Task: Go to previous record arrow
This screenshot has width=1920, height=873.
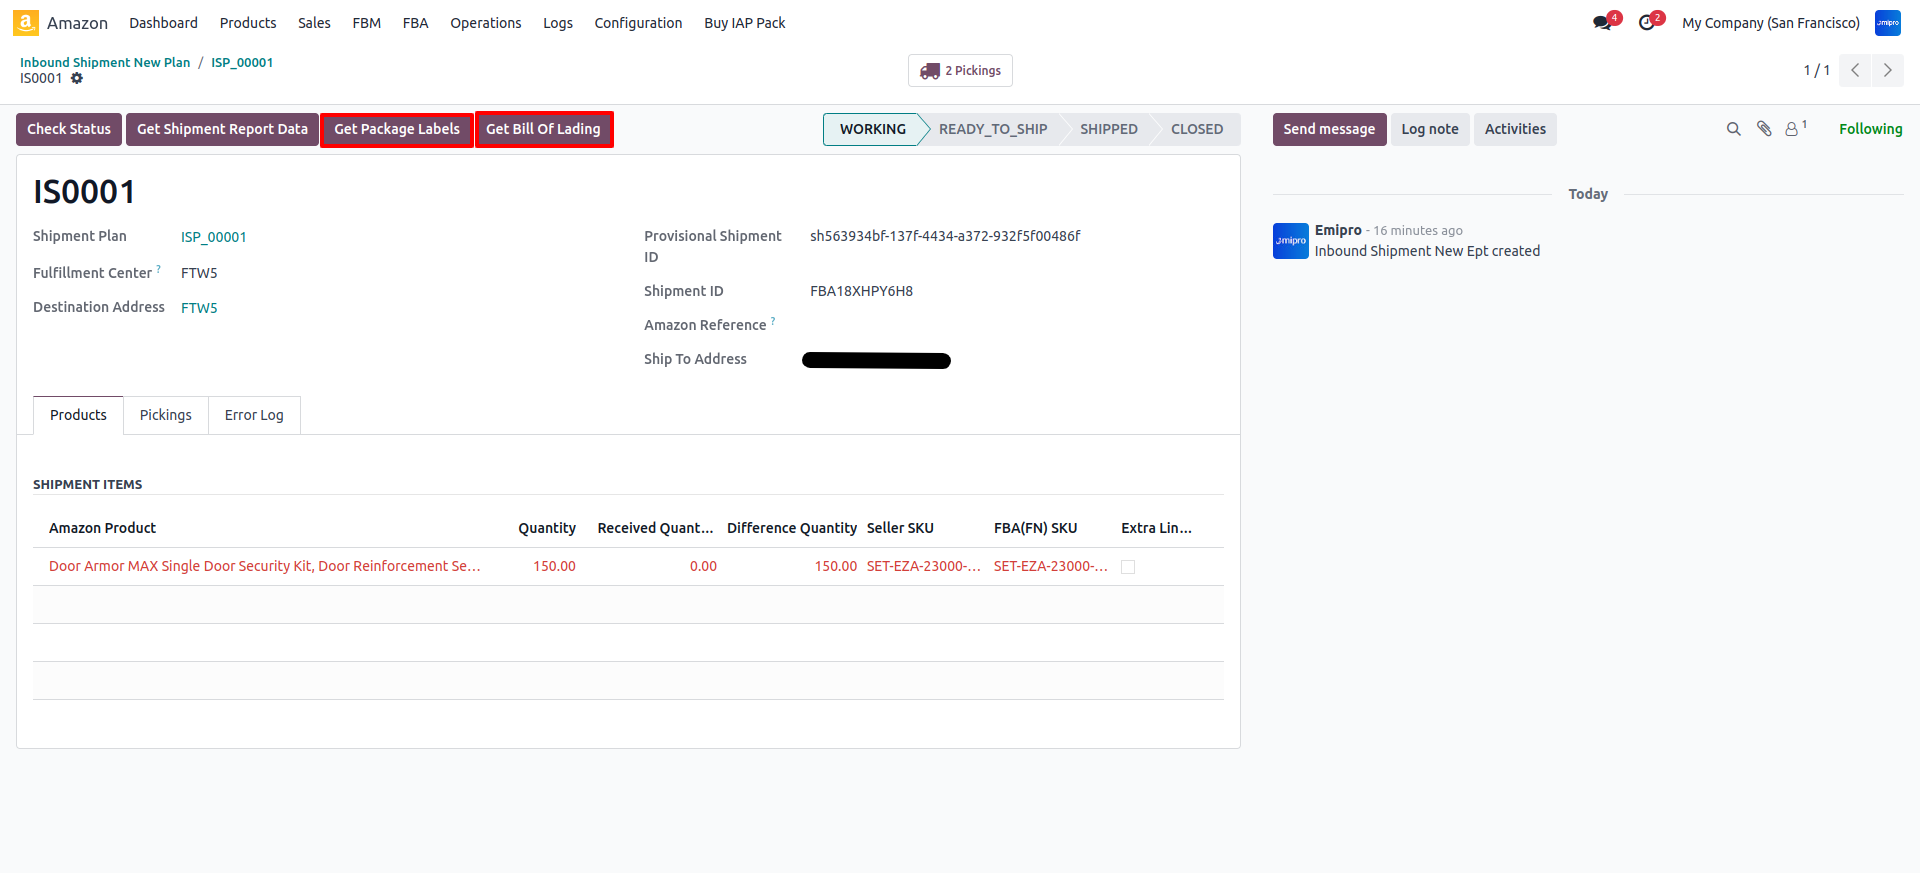Action: pyautogui.click(x=1855, y=70)
